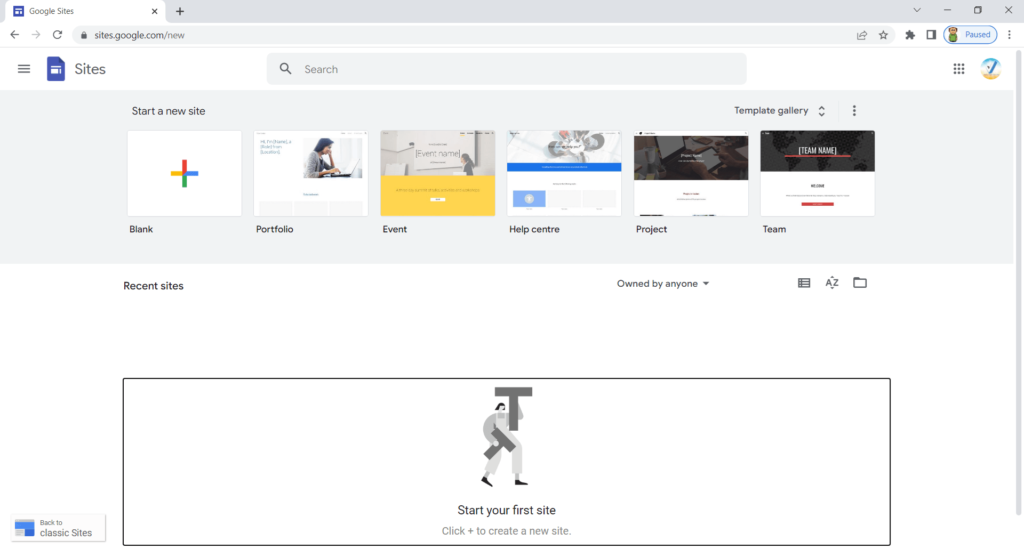Toggle the browser side panel
The height and width of the screenshot is (549, 1024).
(x=931, y=35)
